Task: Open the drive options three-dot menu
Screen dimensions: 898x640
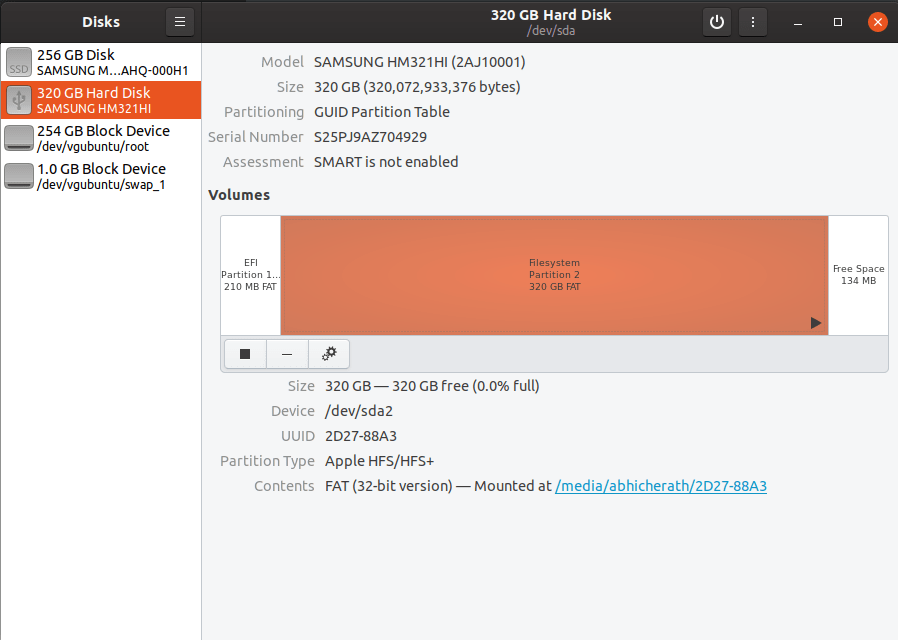Action: (752, 21)
